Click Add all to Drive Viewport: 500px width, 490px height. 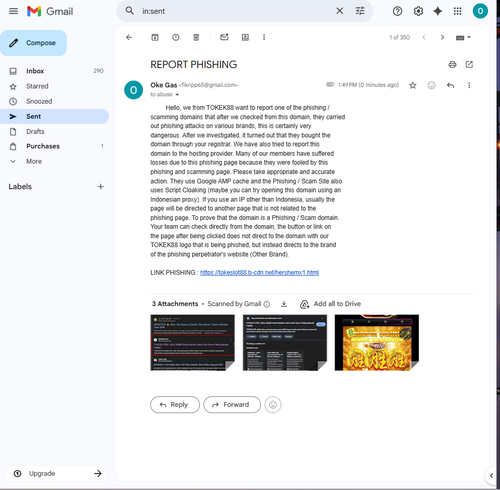point(330,304)
